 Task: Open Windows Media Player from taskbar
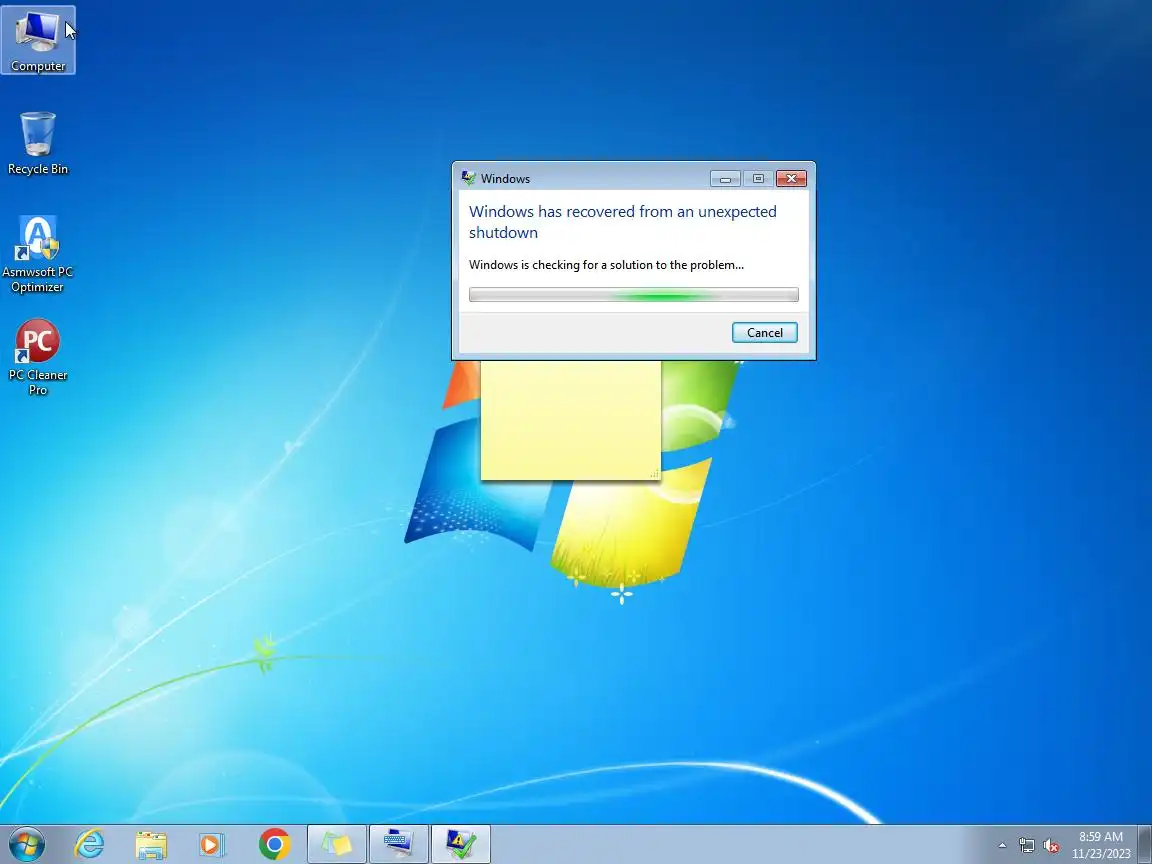click(x=212, y=844)
